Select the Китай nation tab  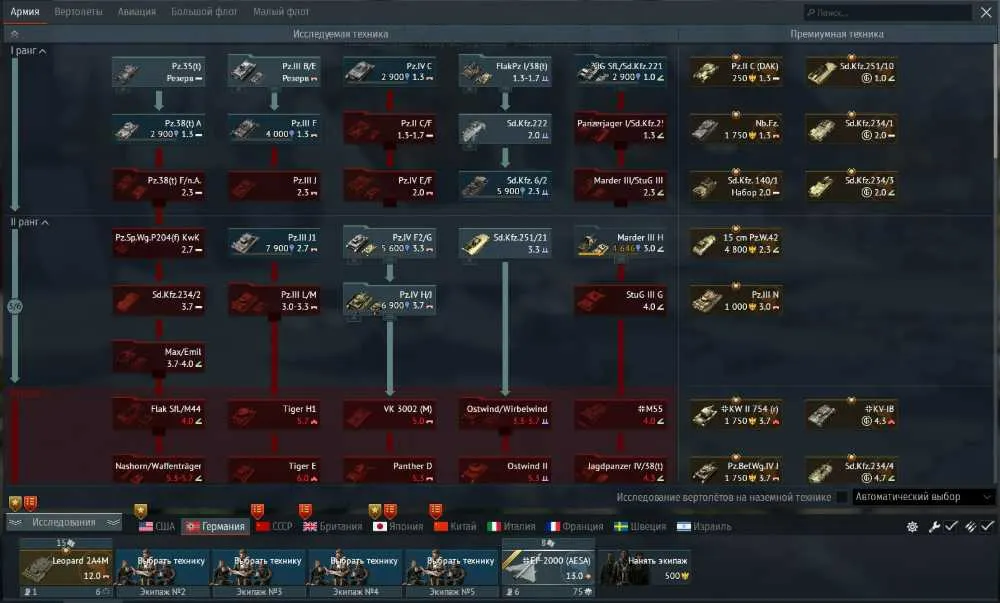455,527
